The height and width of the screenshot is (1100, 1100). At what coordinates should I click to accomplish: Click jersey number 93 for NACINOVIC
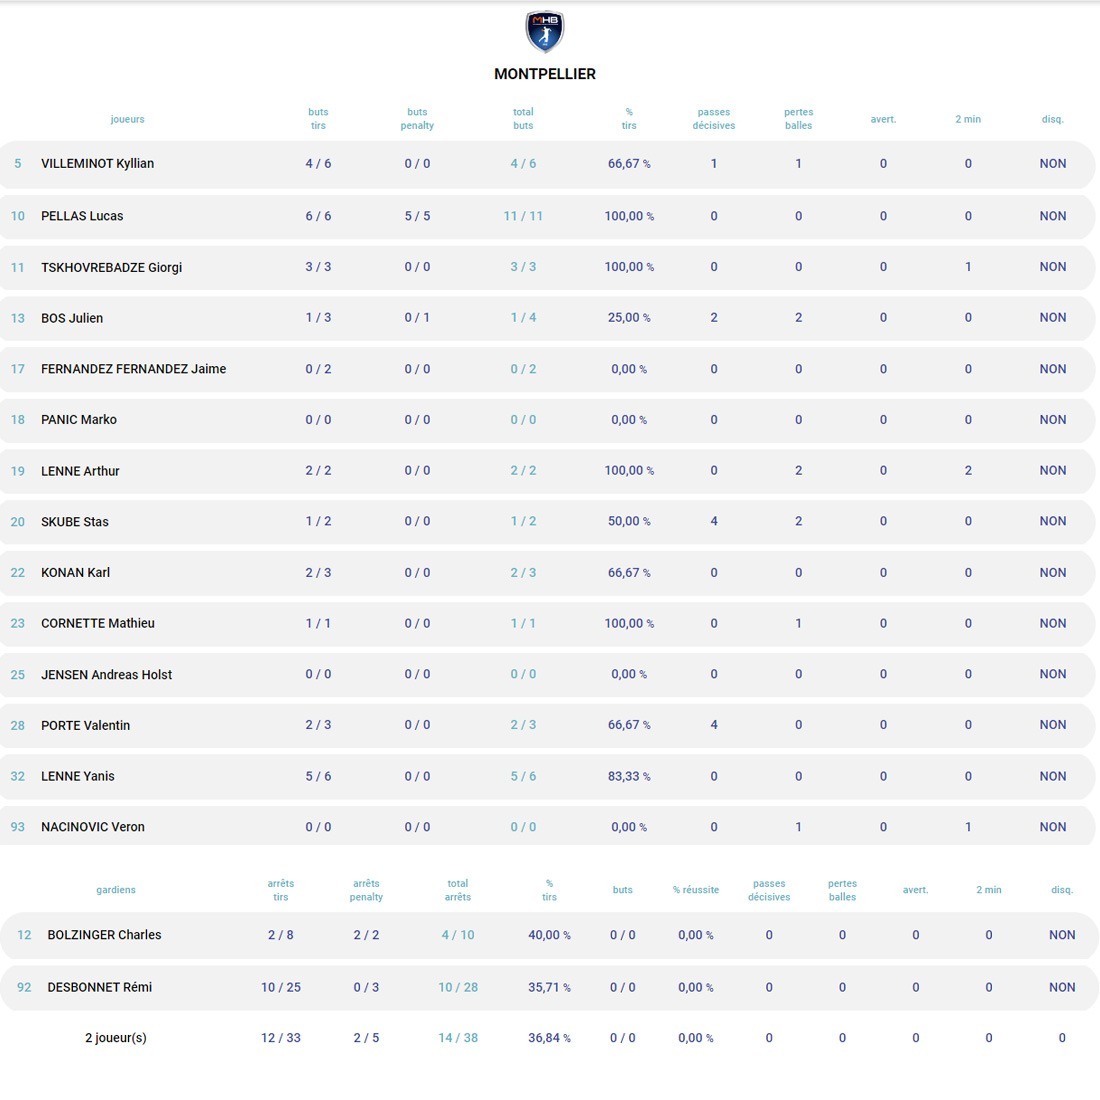click(17, 827)
